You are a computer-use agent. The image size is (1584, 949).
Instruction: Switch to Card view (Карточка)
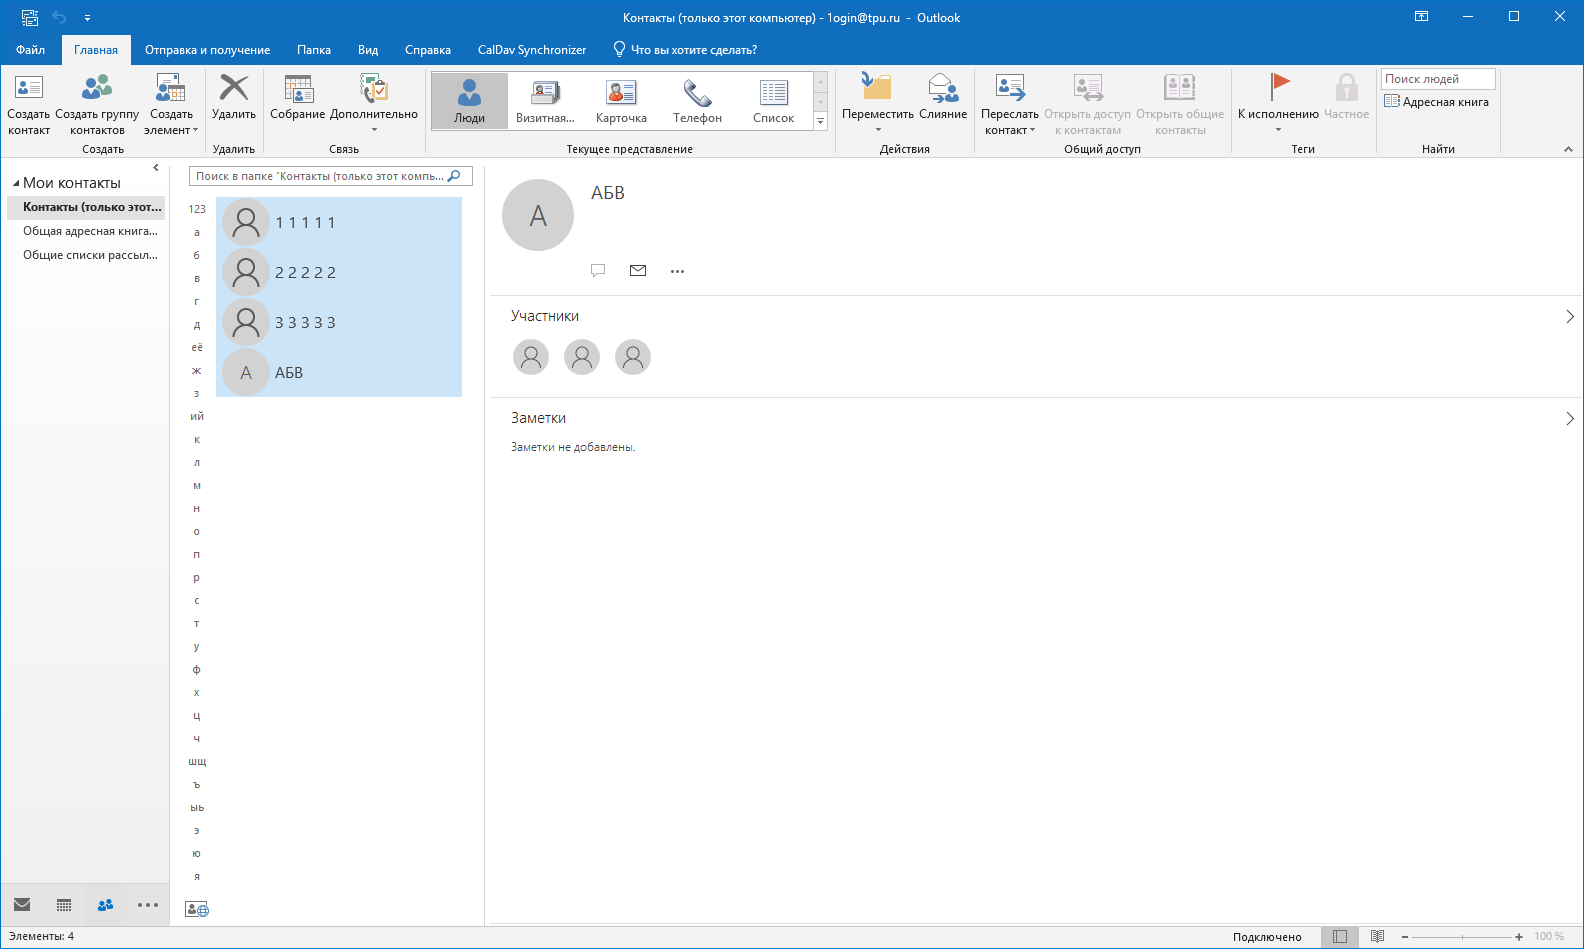pyautogui.click(x=621, y=102)
